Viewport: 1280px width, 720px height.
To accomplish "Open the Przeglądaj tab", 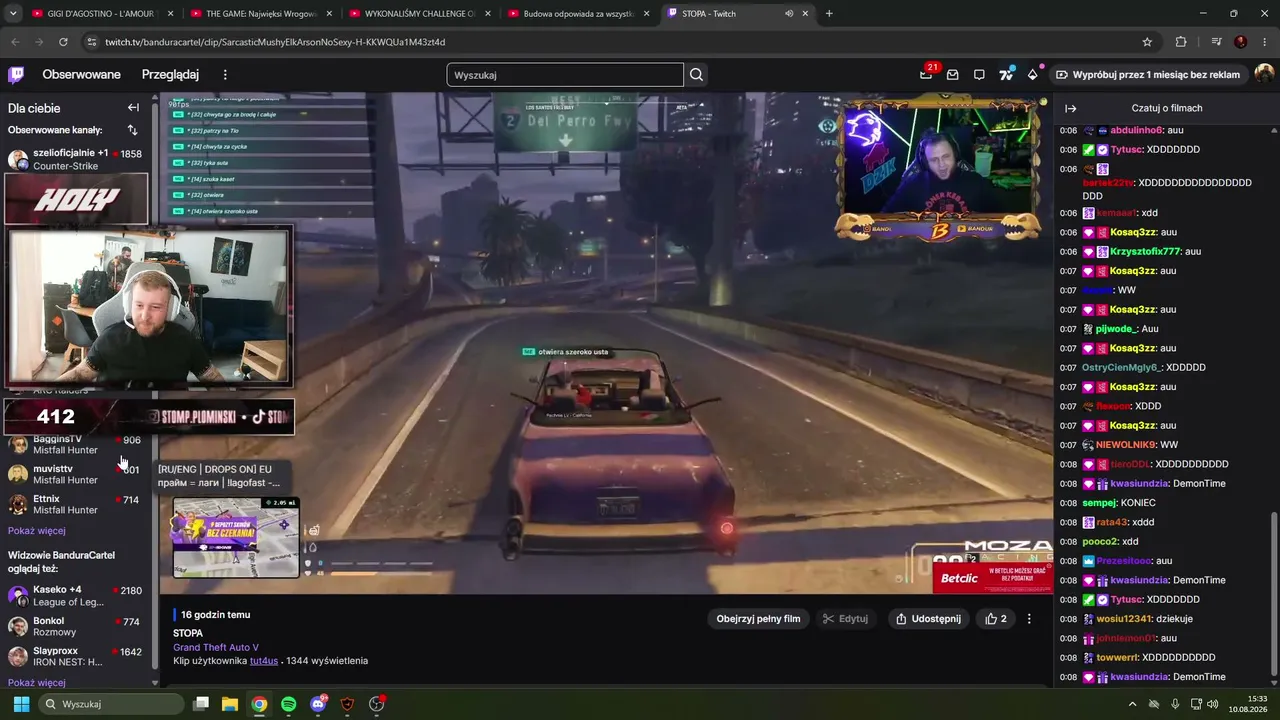I will [170, 75].
